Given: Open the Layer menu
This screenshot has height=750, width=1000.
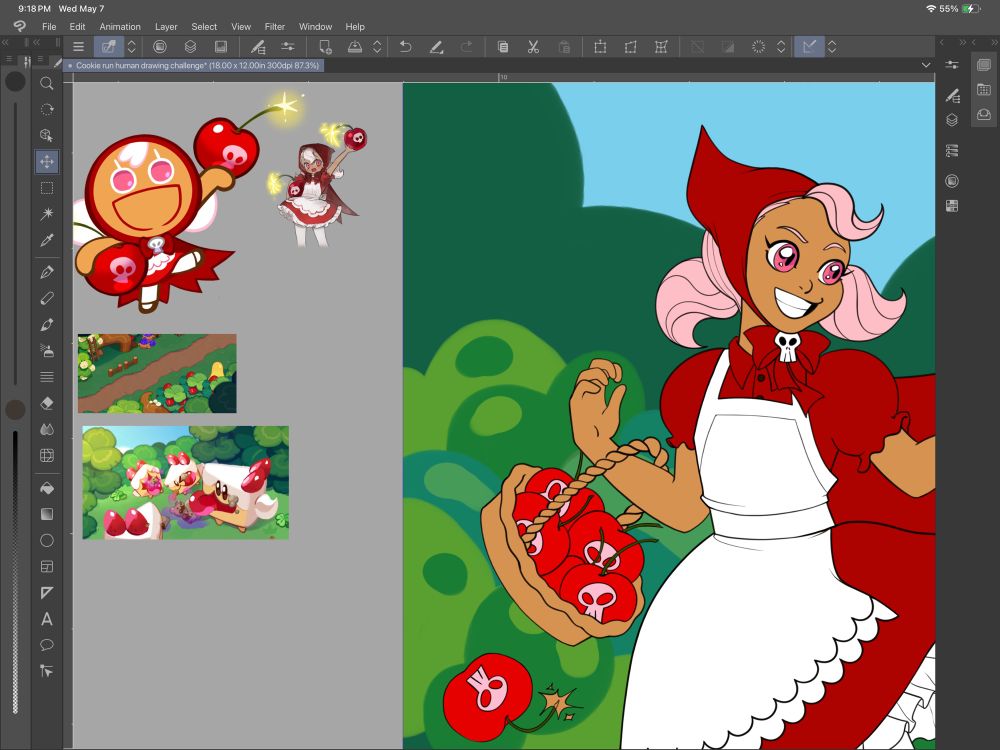Looking at the screenshot, I should tap(166, 27).
